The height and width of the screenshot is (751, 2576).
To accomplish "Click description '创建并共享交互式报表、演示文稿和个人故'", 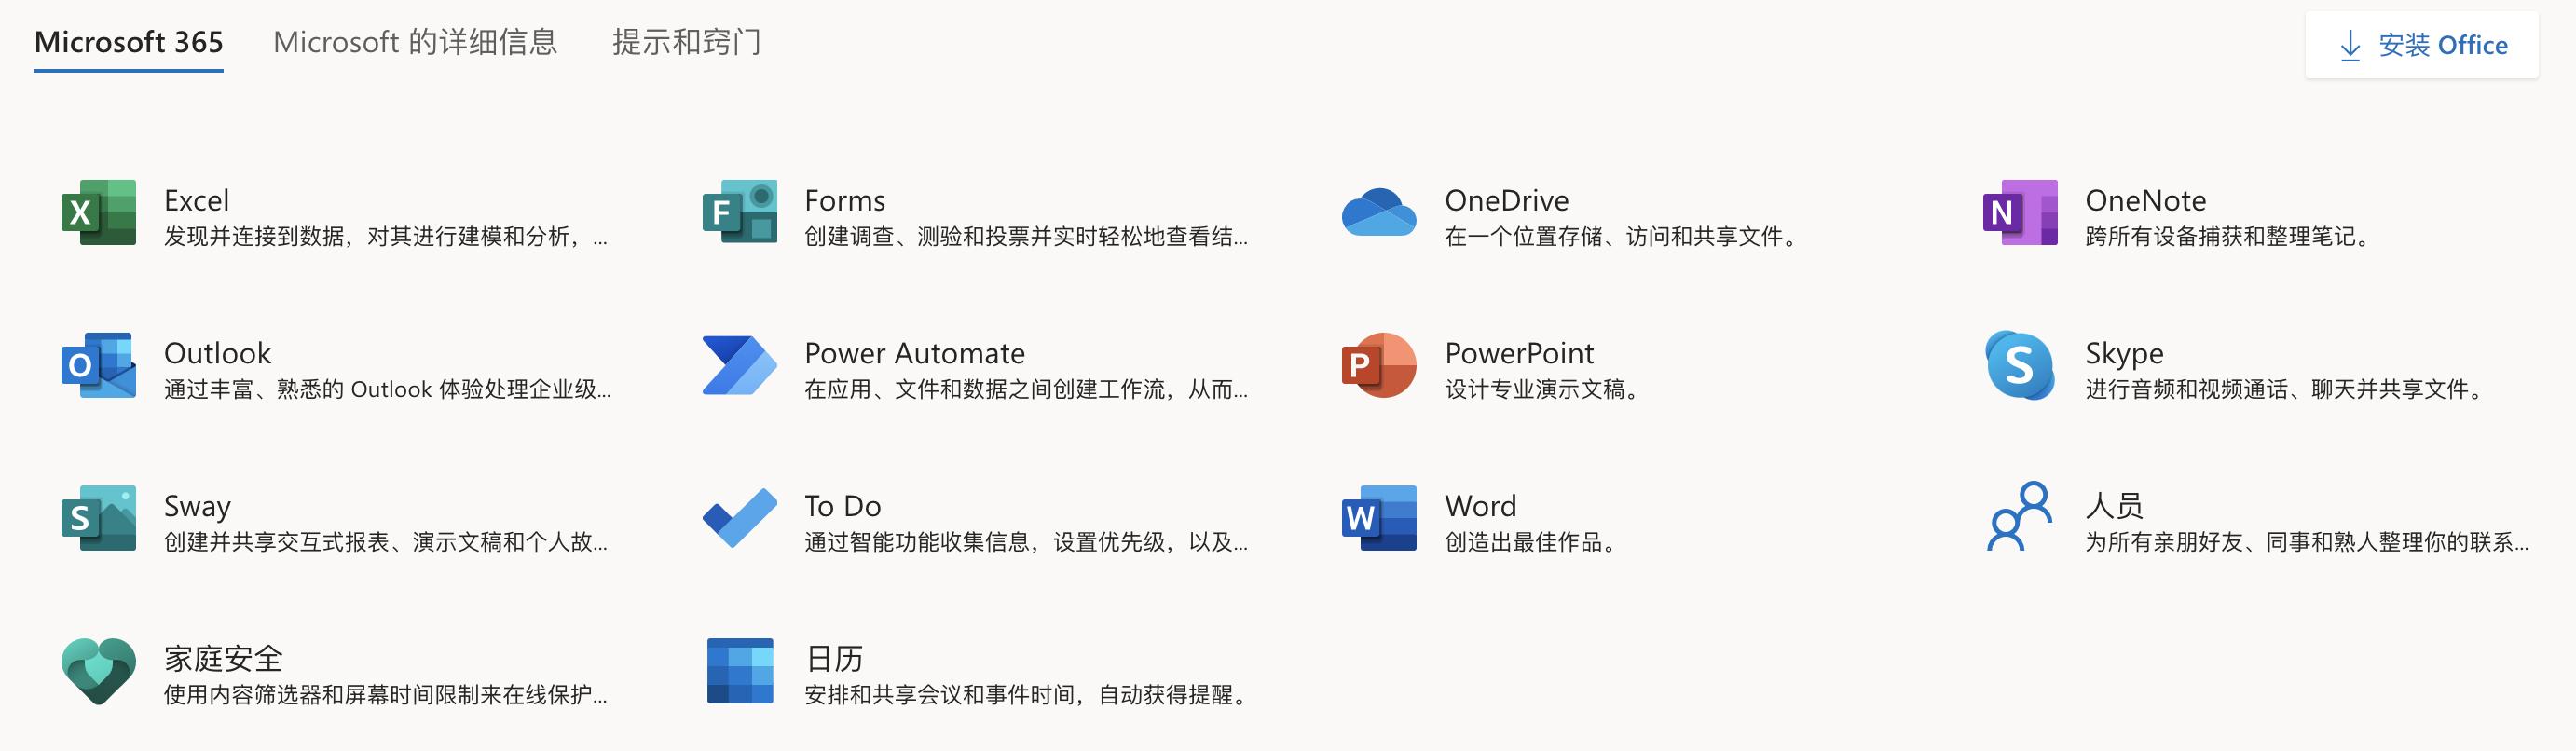I will coord(385,542).
